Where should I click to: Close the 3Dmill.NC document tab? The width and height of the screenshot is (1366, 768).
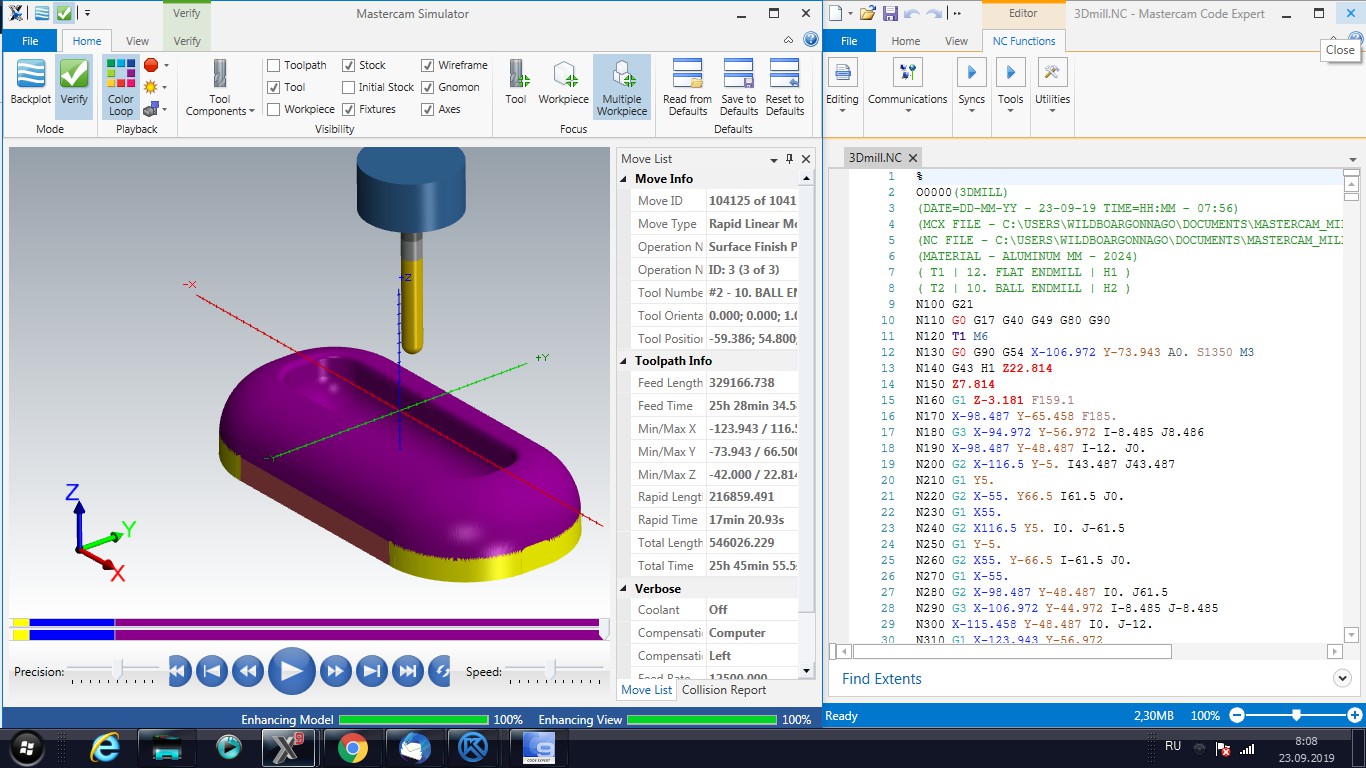[x=913, y=158]
